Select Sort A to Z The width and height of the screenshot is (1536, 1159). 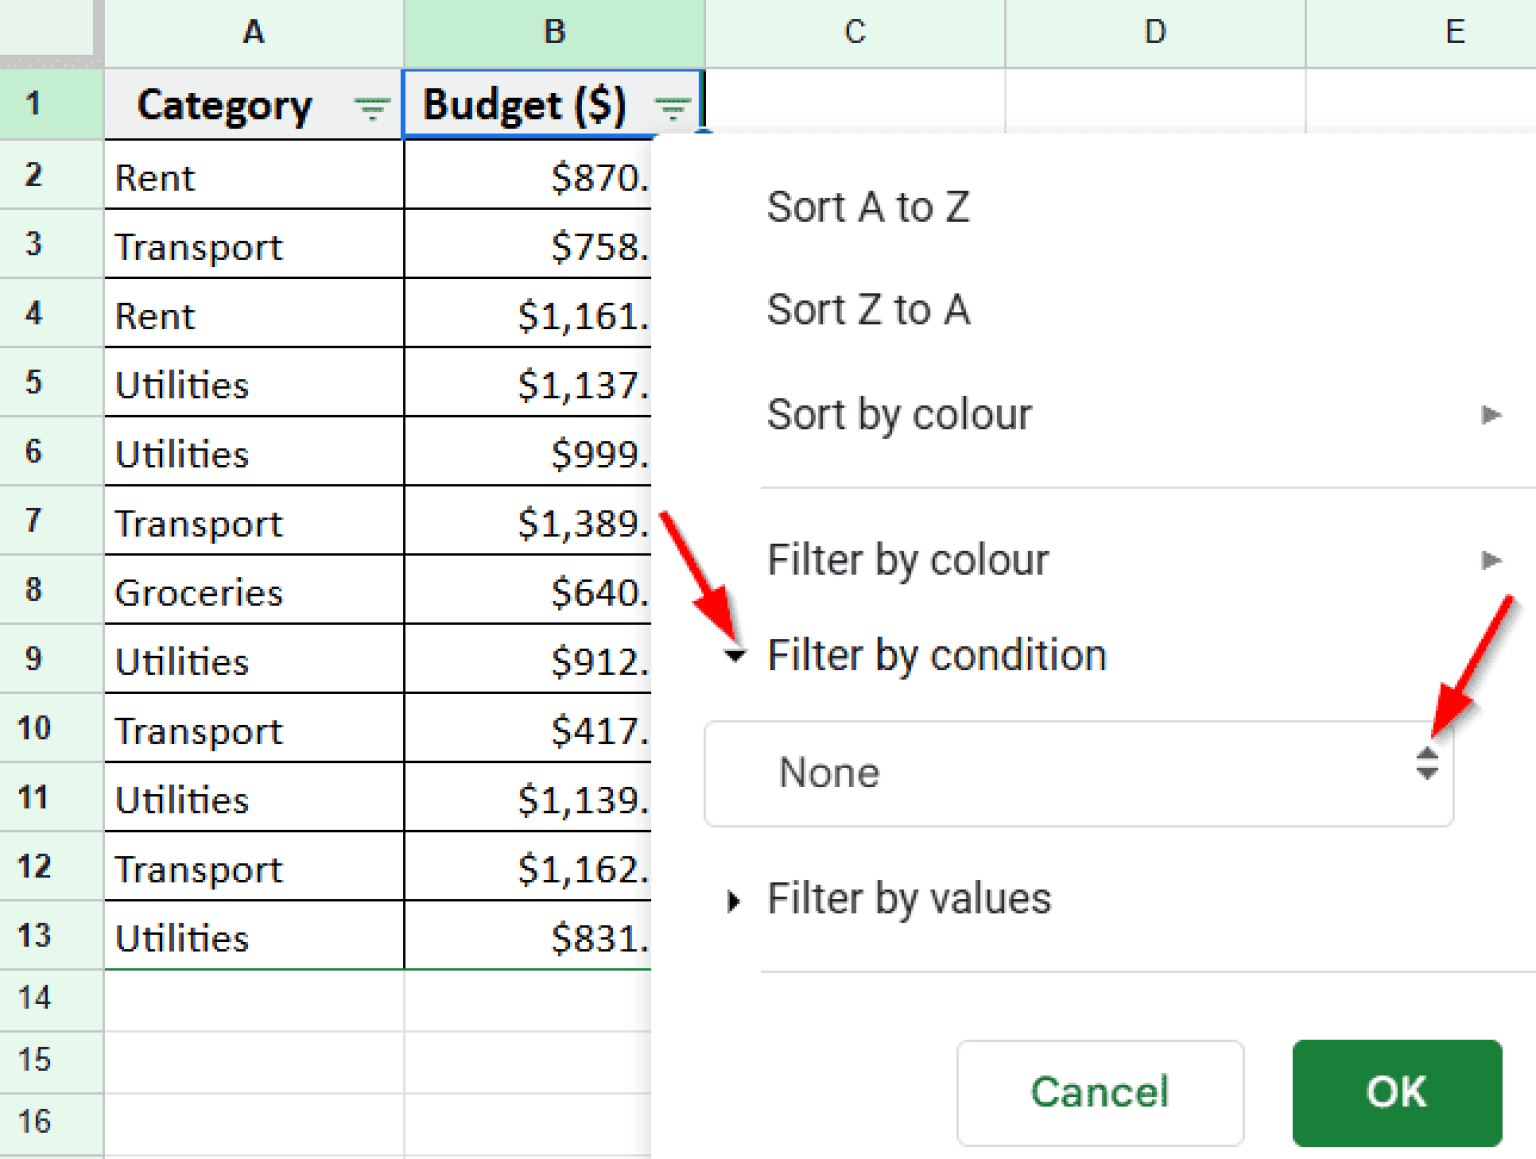point(868,208)
